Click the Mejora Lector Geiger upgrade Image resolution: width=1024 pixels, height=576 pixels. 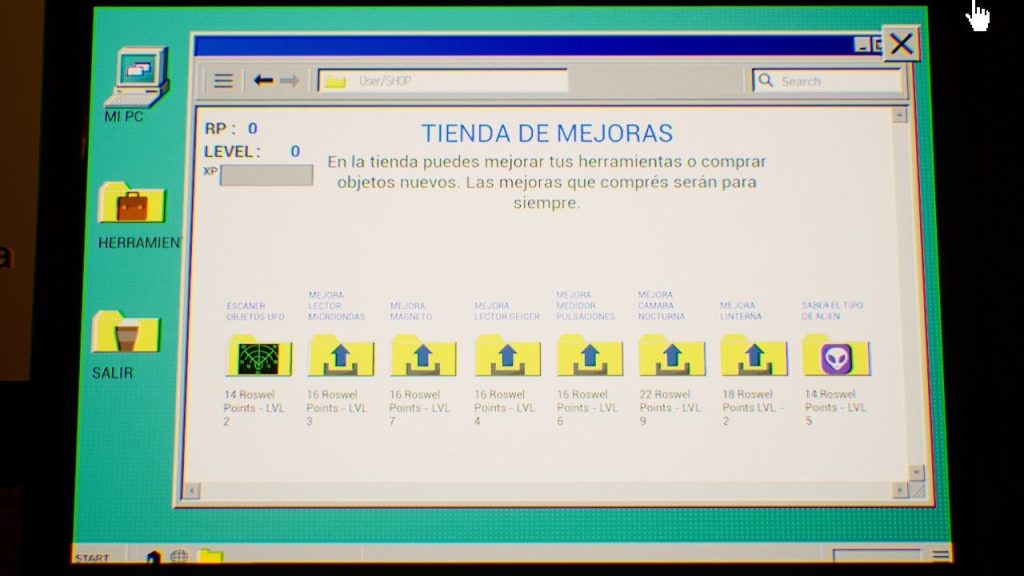pos(507,357)
